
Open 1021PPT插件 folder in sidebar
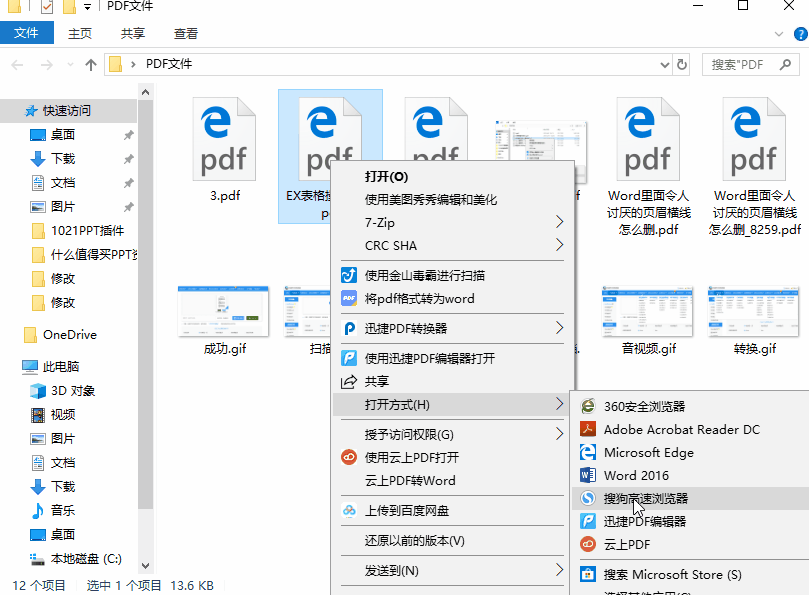coord(87,230)
